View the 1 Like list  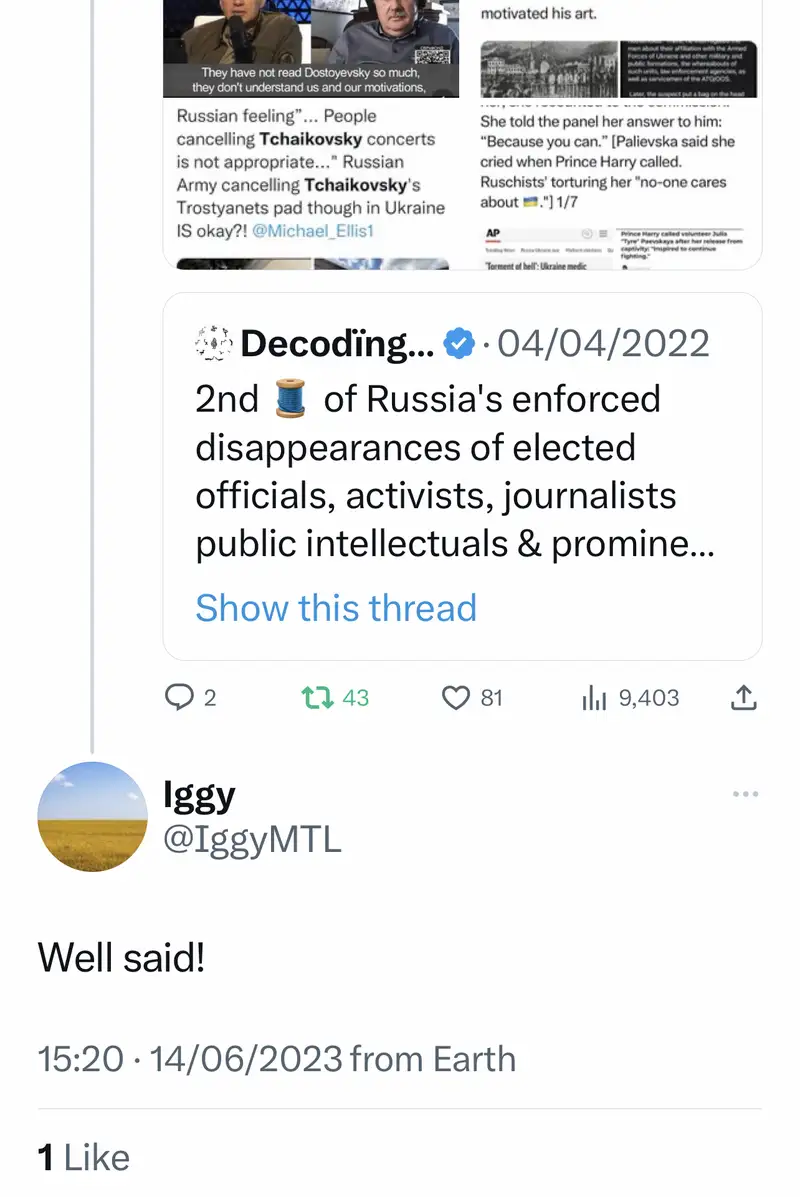pyautogui.click(x=84, y=1158)
